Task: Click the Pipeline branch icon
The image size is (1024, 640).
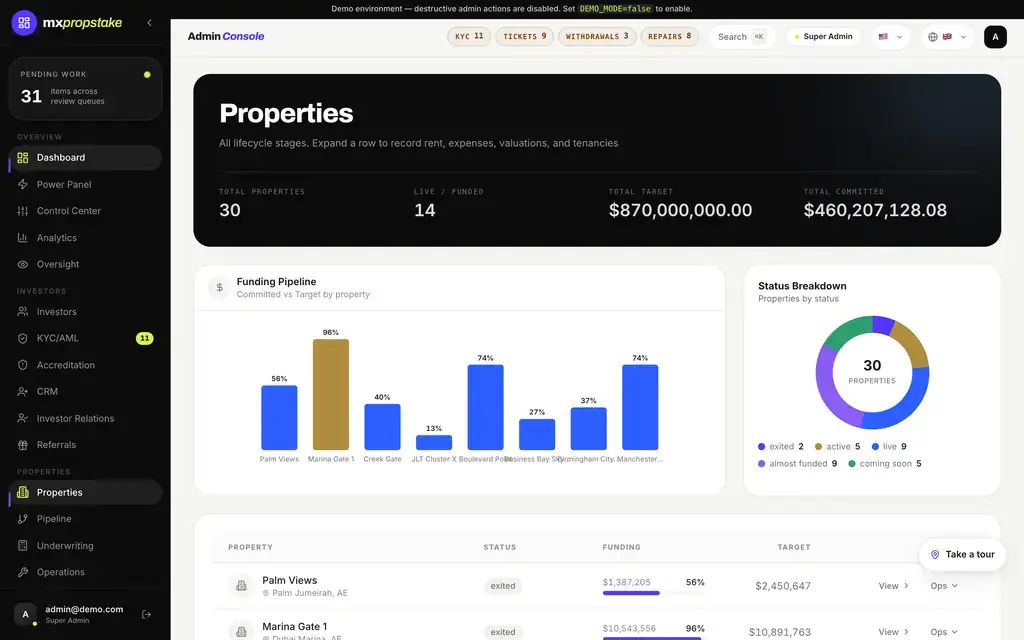Action: coord(23,519)
